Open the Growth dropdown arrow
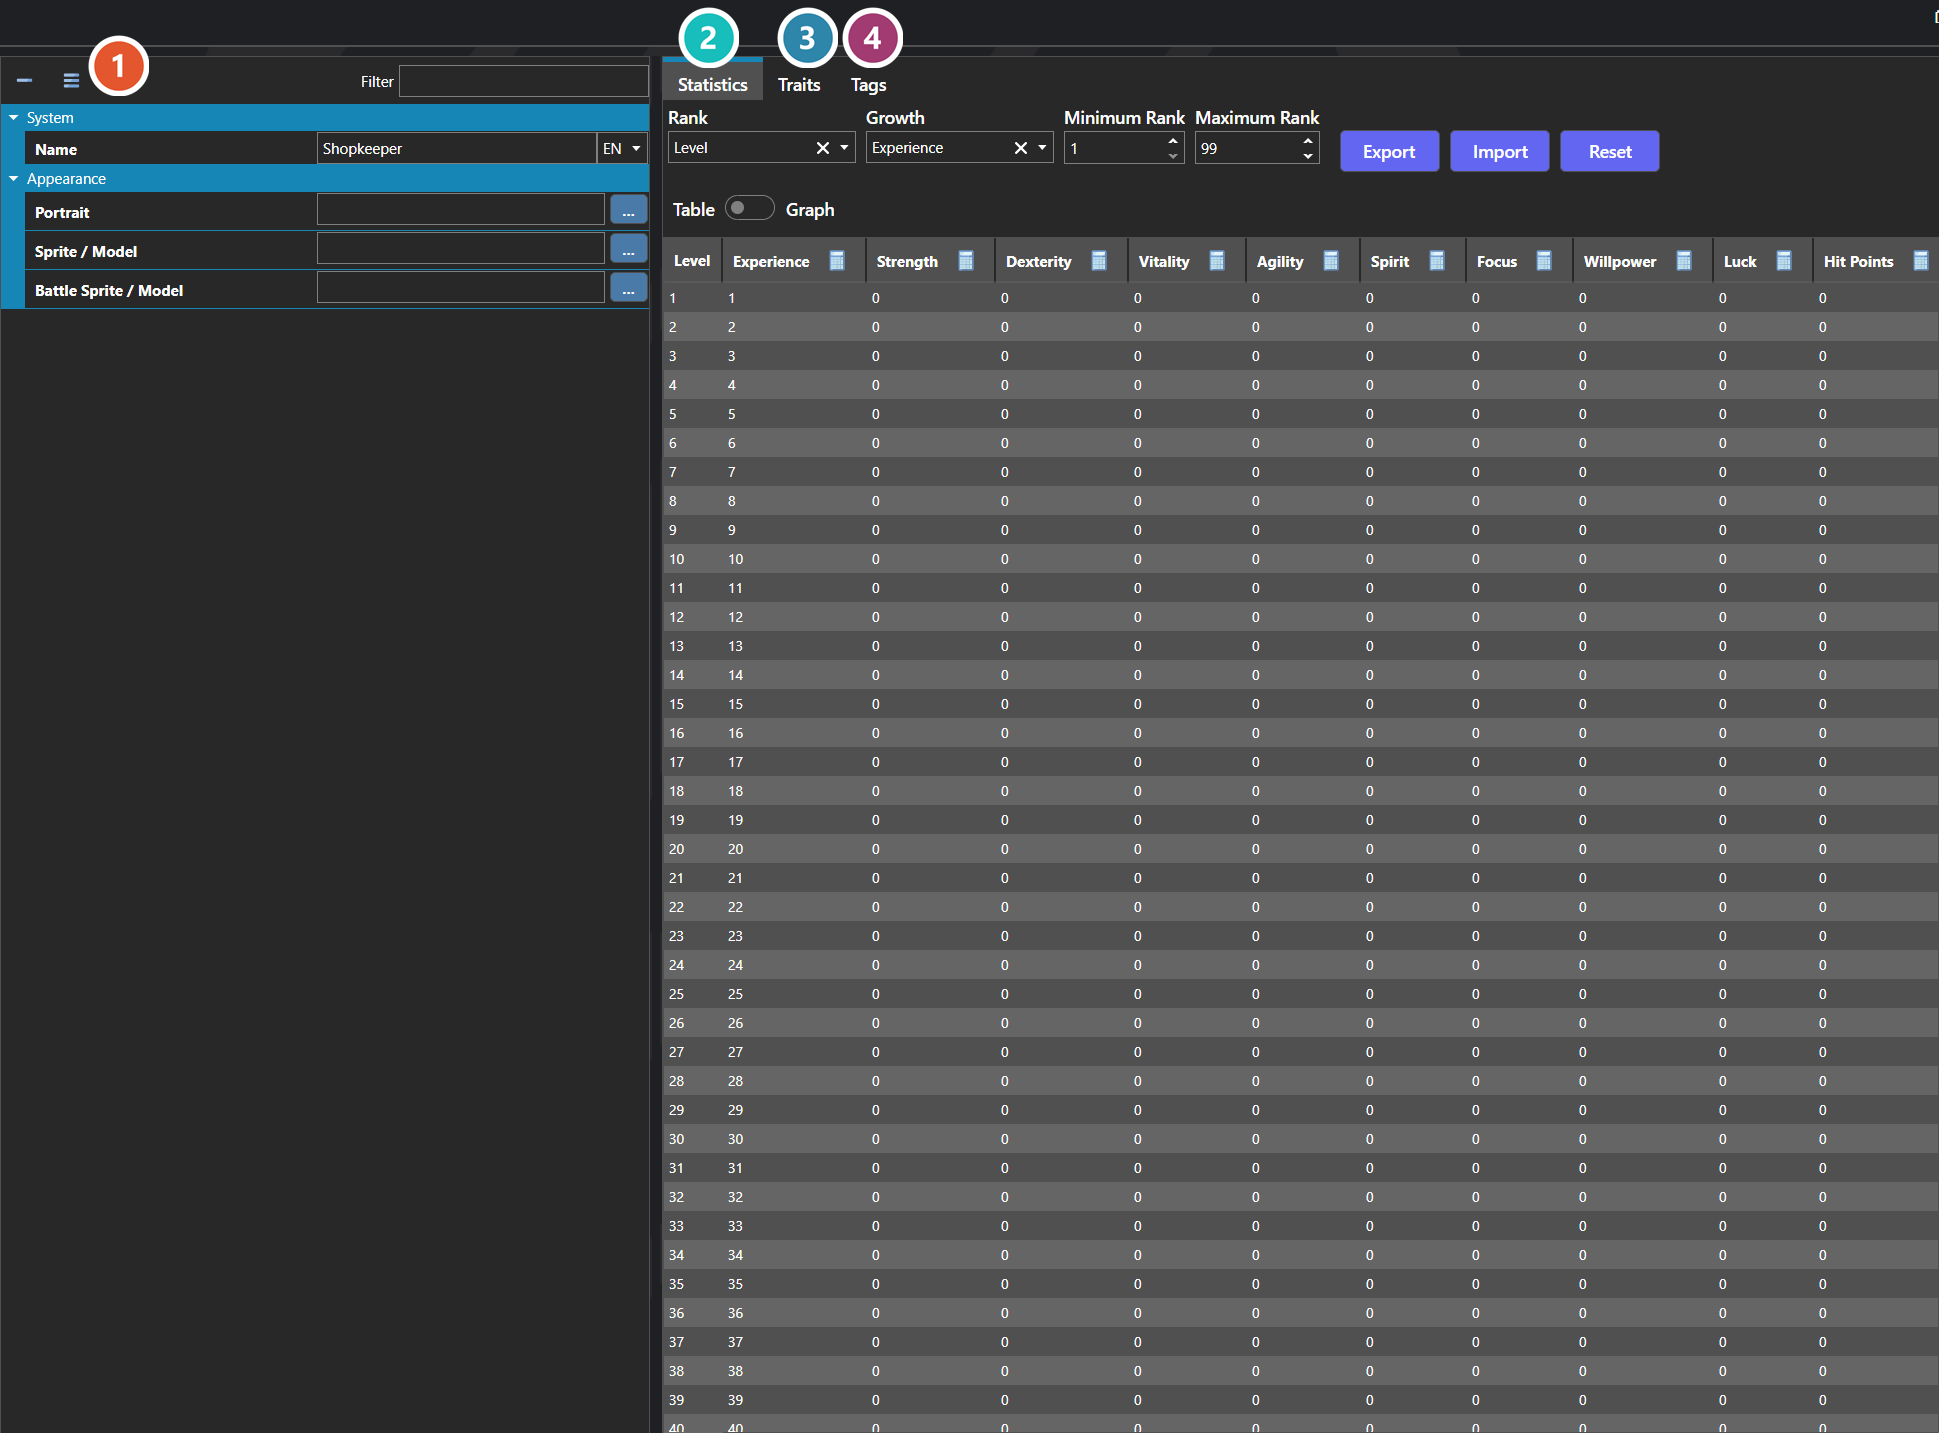This screenshot has height=1433, width=1939. [1043, 148]
